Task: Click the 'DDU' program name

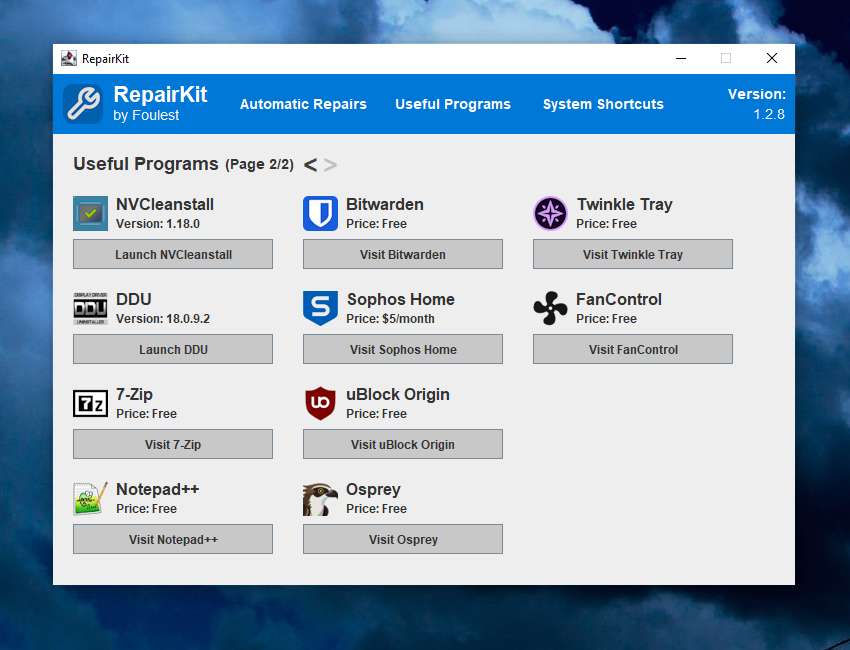Action: point(134,299)
